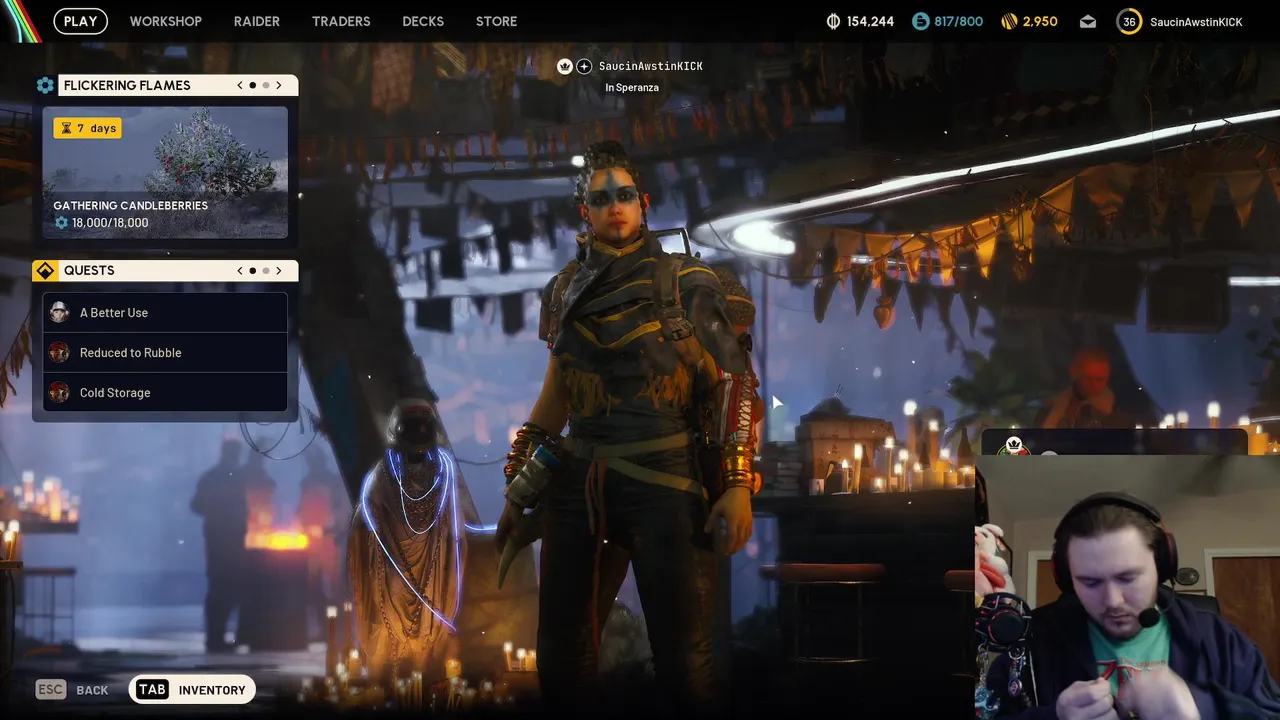Open the Cold Storage quest
This screenshot has height=720, width=1280.
pos(165,392)
